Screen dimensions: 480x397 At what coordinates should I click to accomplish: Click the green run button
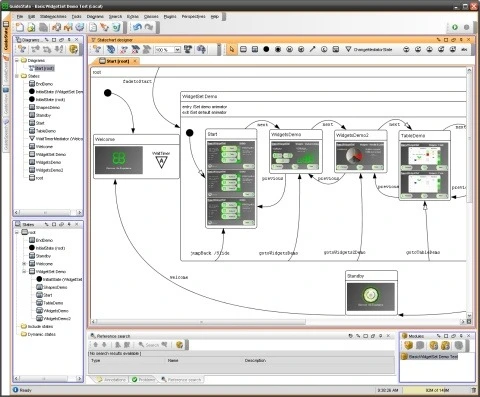point(455,27)
